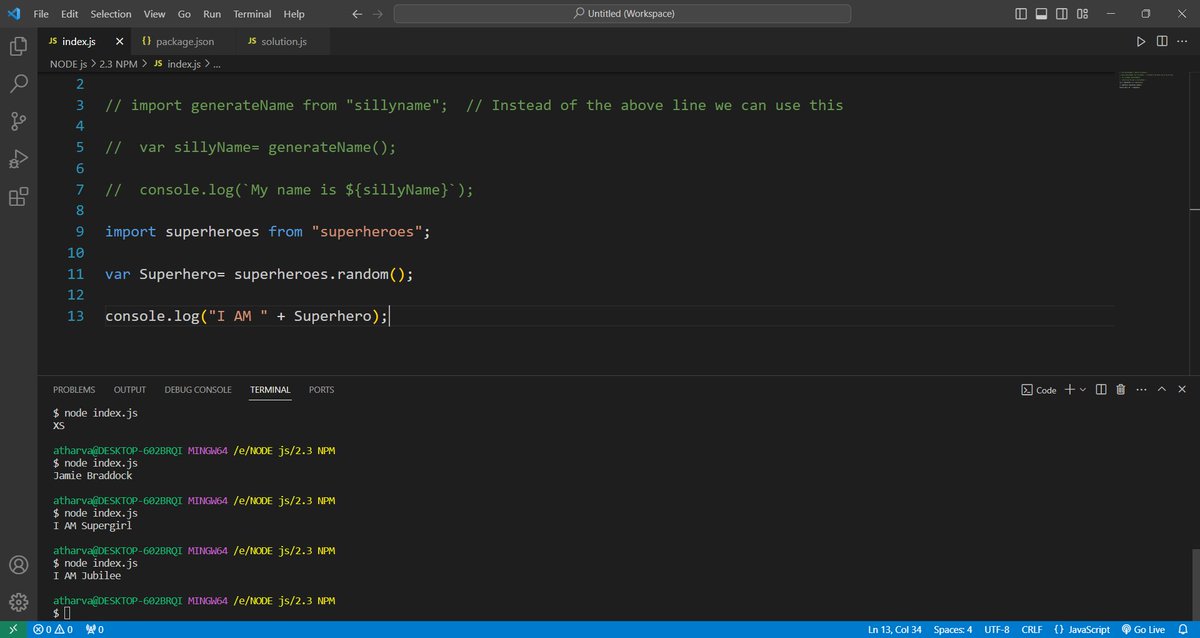This screenshot has height=638, width=1200.
Task: Expand the breadcrumb ellipsis after index.js
Action: click(216, 63)
